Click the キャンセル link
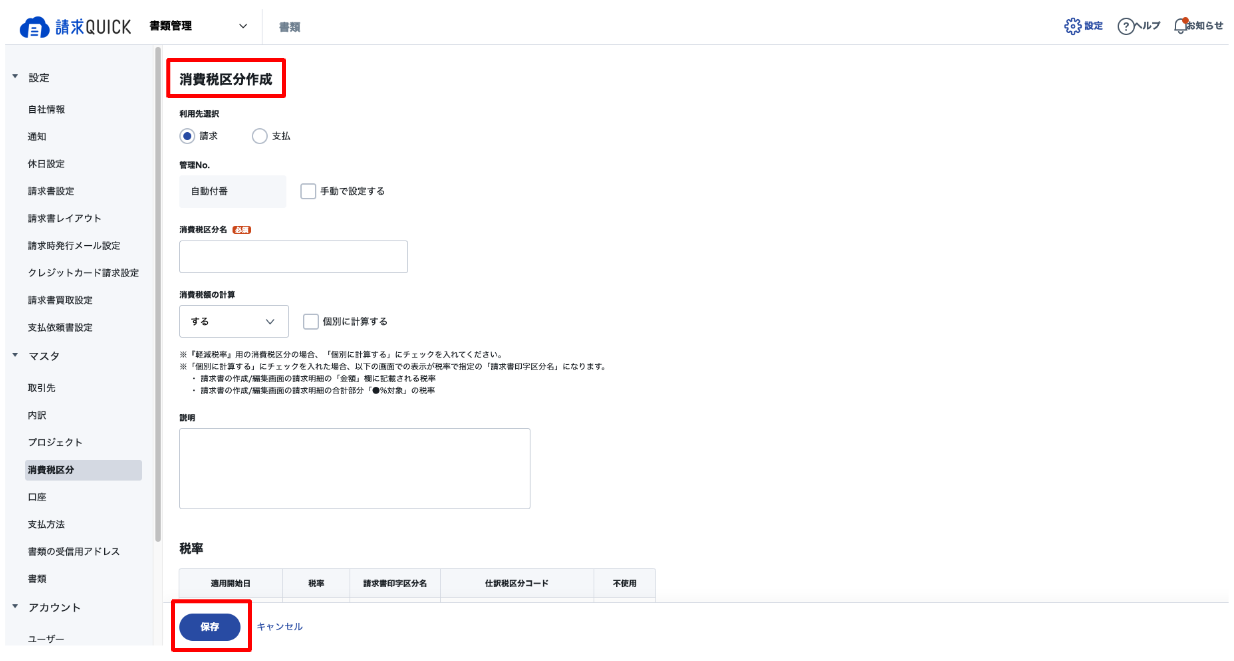 pyautogui.click(x=280, y=627)
